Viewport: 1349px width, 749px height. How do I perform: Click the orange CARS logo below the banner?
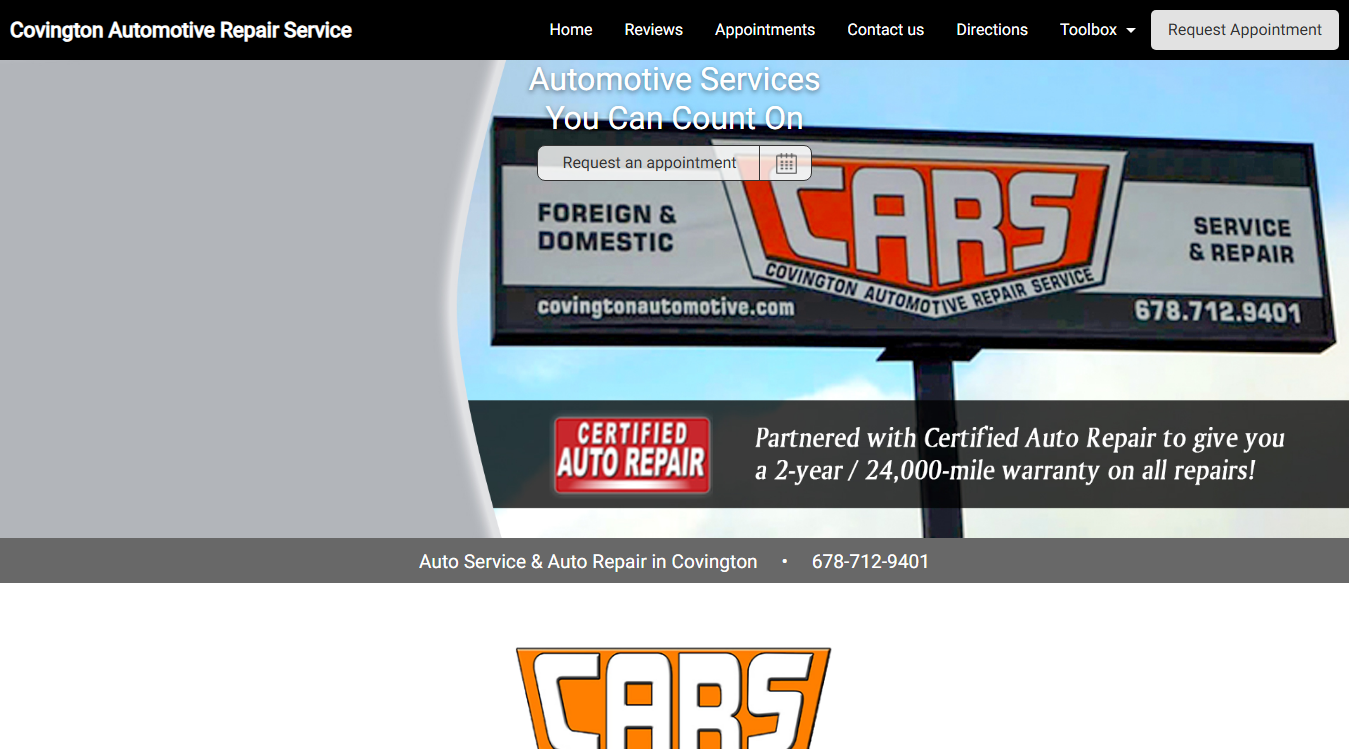(x=673, y=698)
